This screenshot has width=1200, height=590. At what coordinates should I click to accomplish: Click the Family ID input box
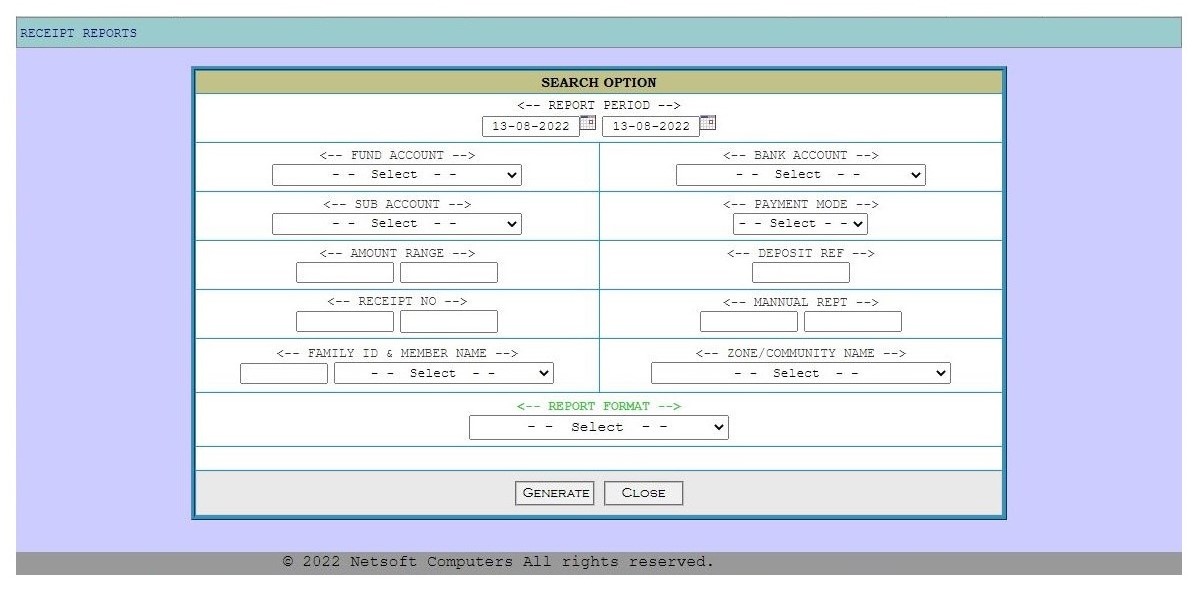pyautogui.click(x=284, y=373)
